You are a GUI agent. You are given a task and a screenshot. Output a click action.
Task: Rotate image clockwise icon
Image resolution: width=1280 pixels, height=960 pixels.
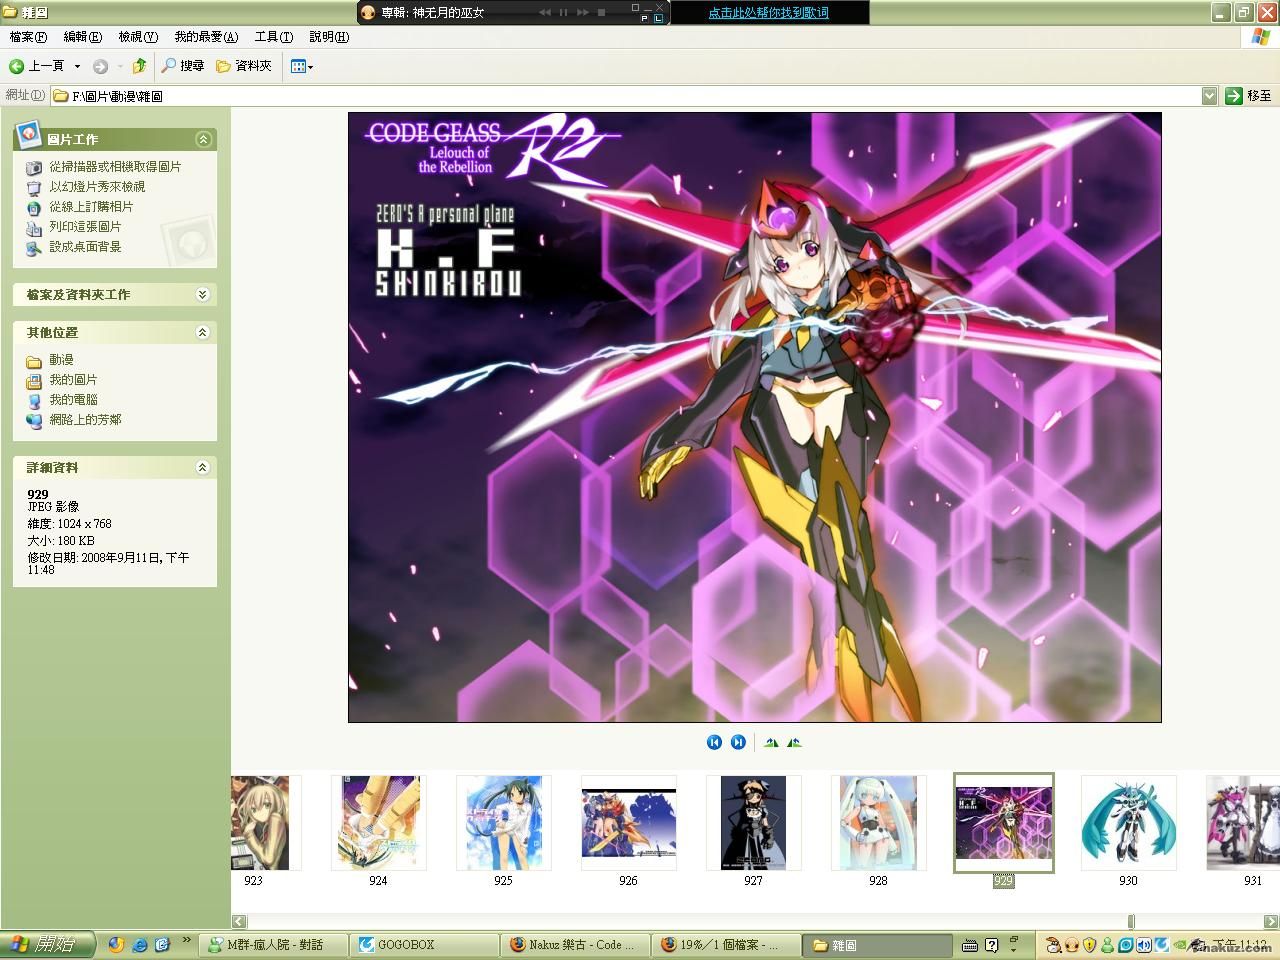tap(770, 742)
